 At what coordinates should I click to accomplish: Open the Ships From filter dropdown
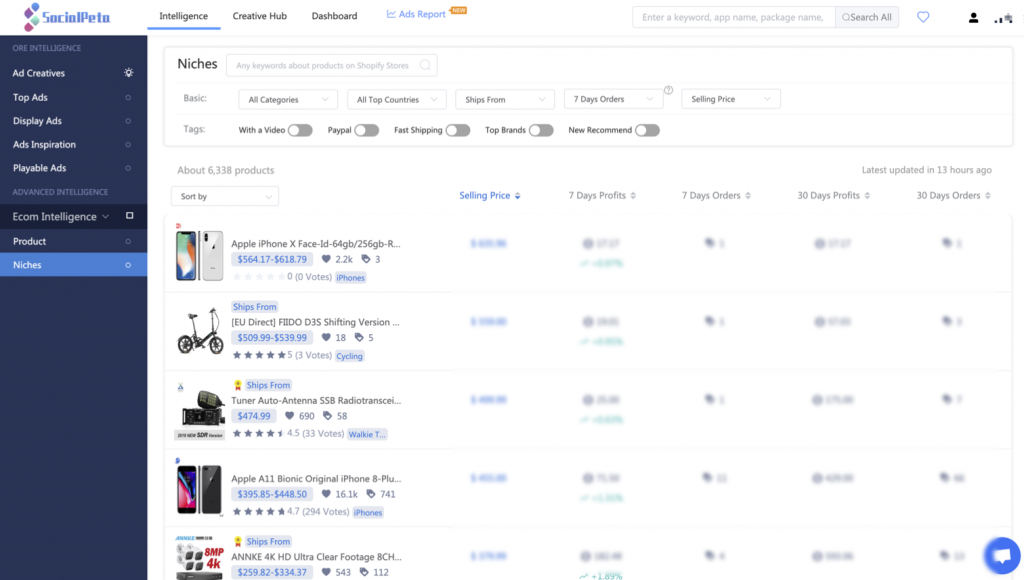(505, 99)
